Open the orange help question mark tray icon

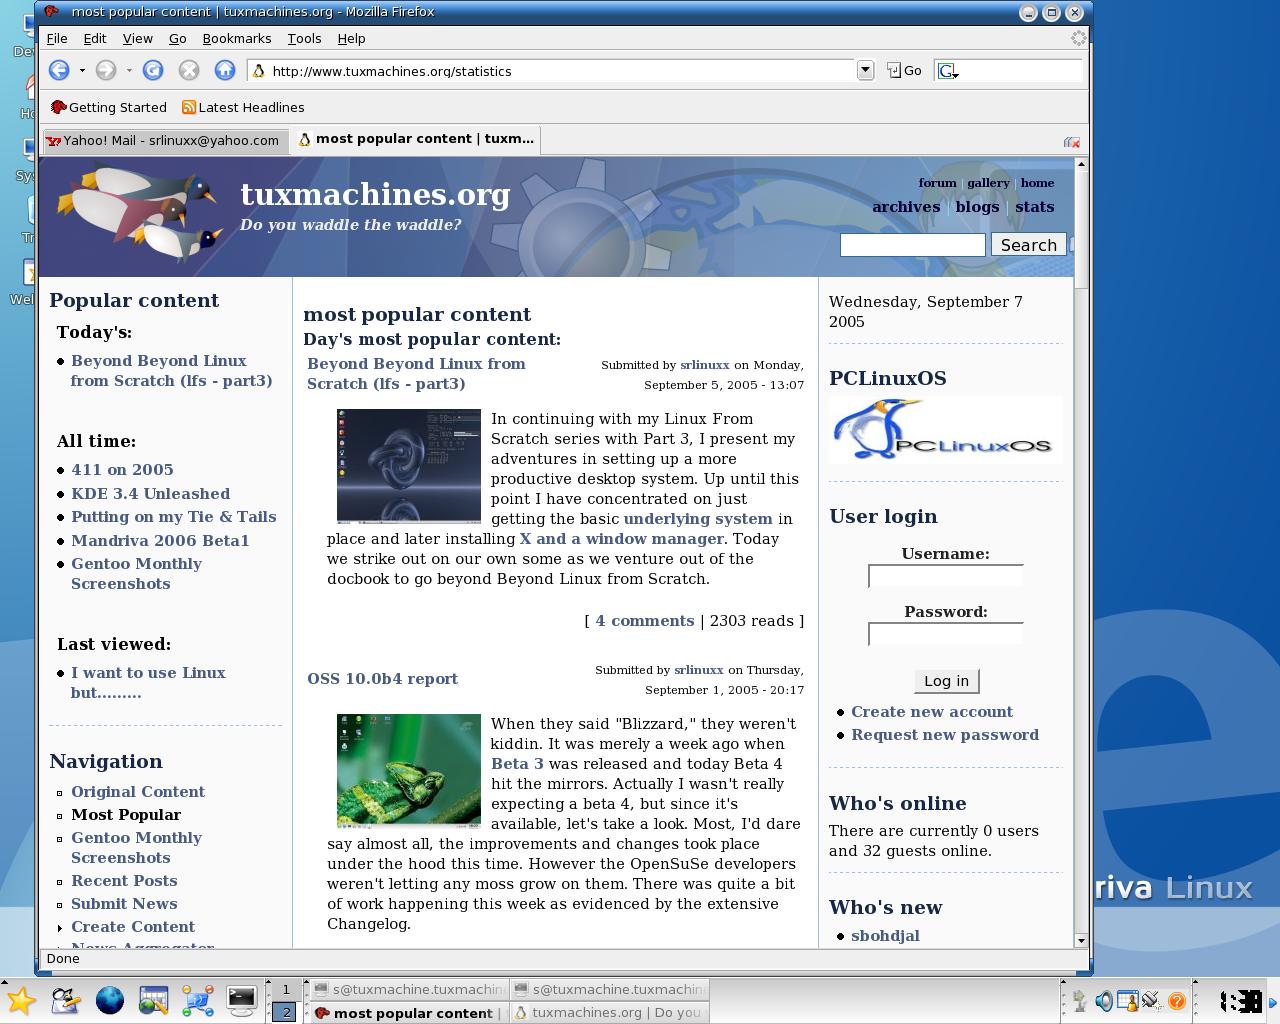[1177, 1001]
